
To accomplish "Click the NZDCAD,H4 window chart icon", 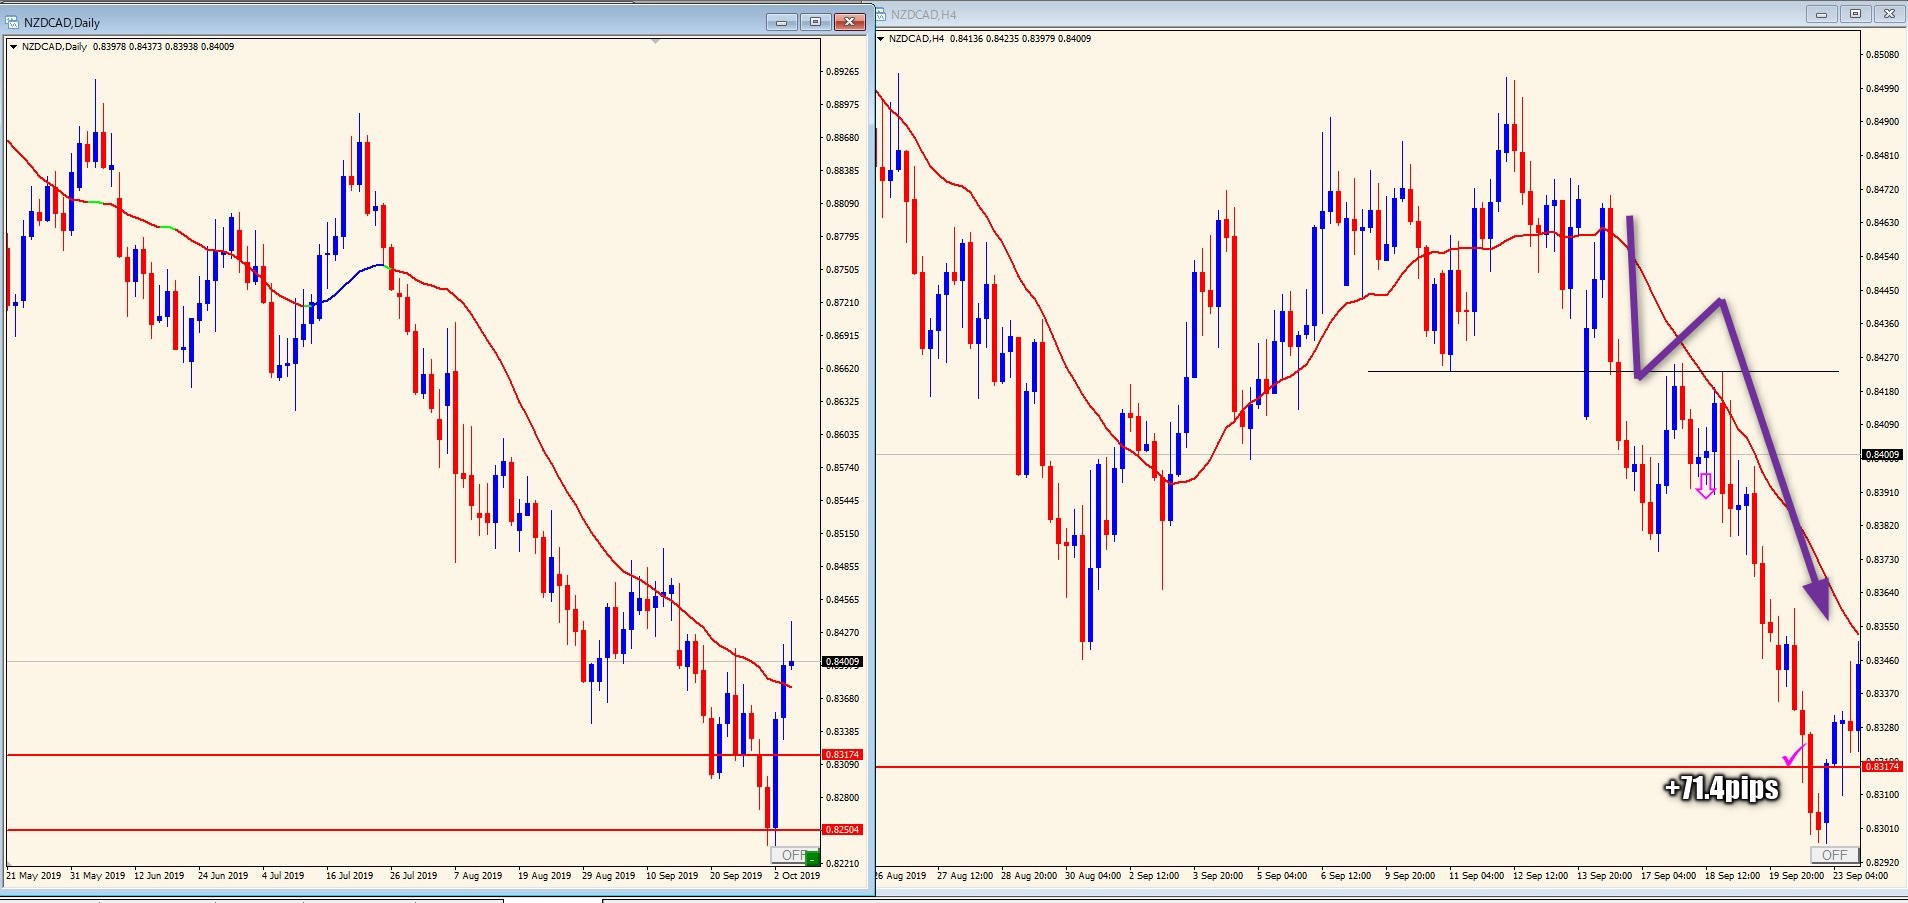I will pyautogui.click(x=881, y=14).
